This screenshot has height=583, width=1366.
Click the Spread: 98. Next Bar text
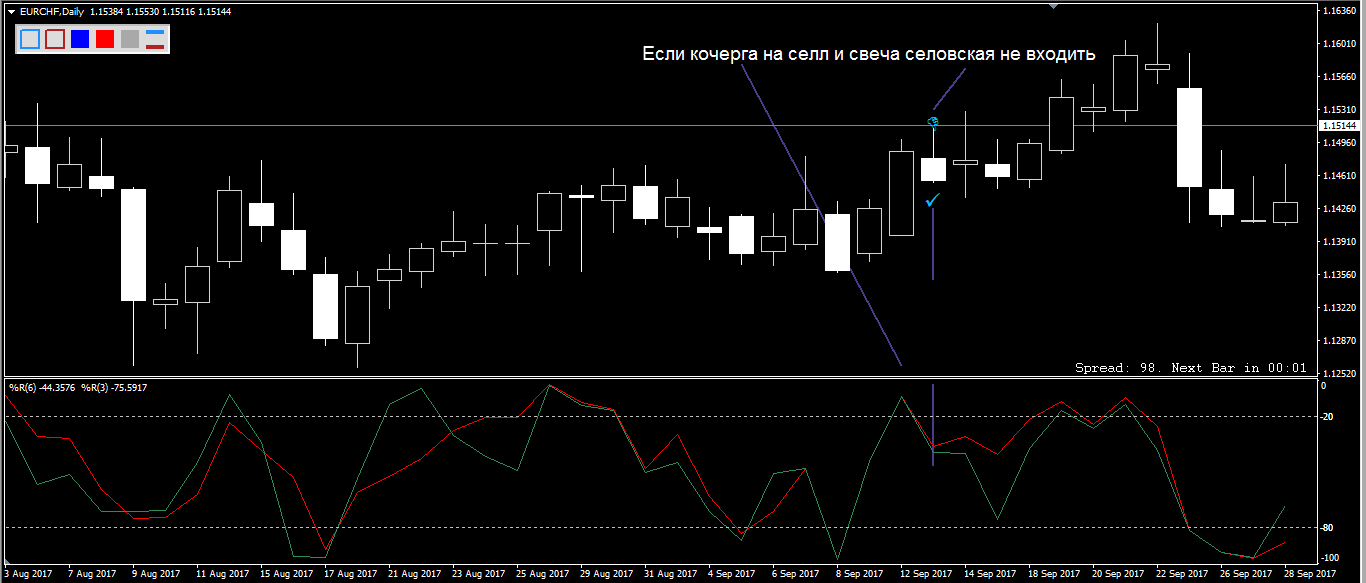point(1191,368)
